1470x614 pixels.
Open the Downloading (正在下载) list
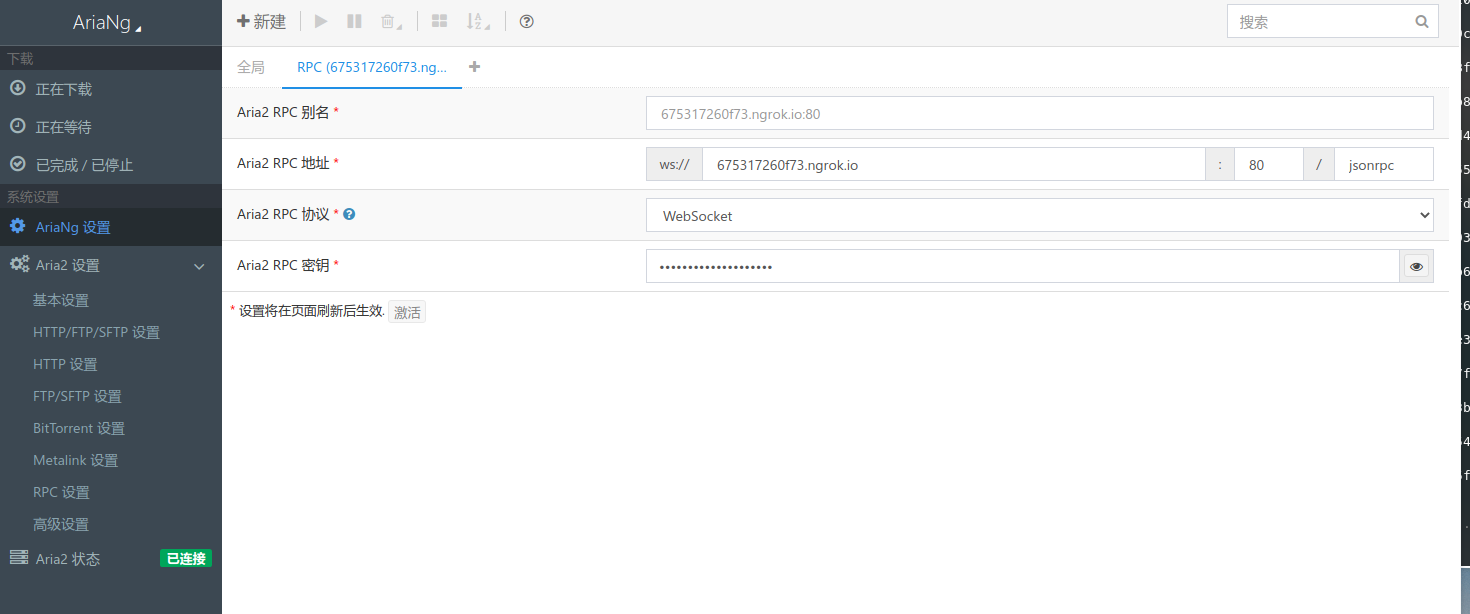110,89
